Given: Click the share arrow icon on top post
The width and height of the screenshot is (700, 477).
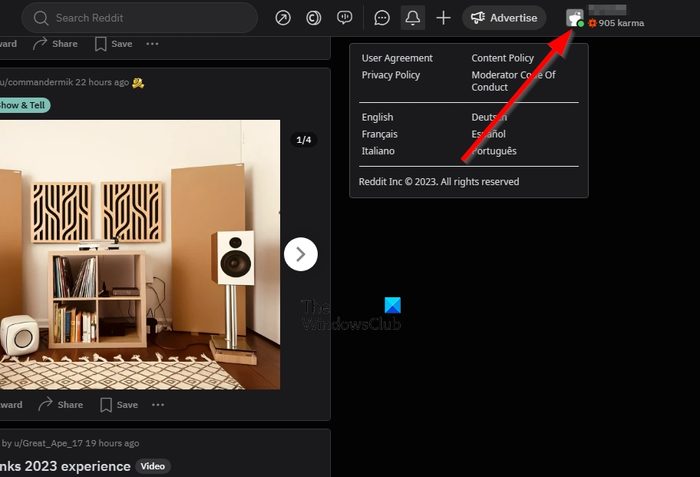Looking at the screenshot, I should pyautogui.click(x=40, y=44).
